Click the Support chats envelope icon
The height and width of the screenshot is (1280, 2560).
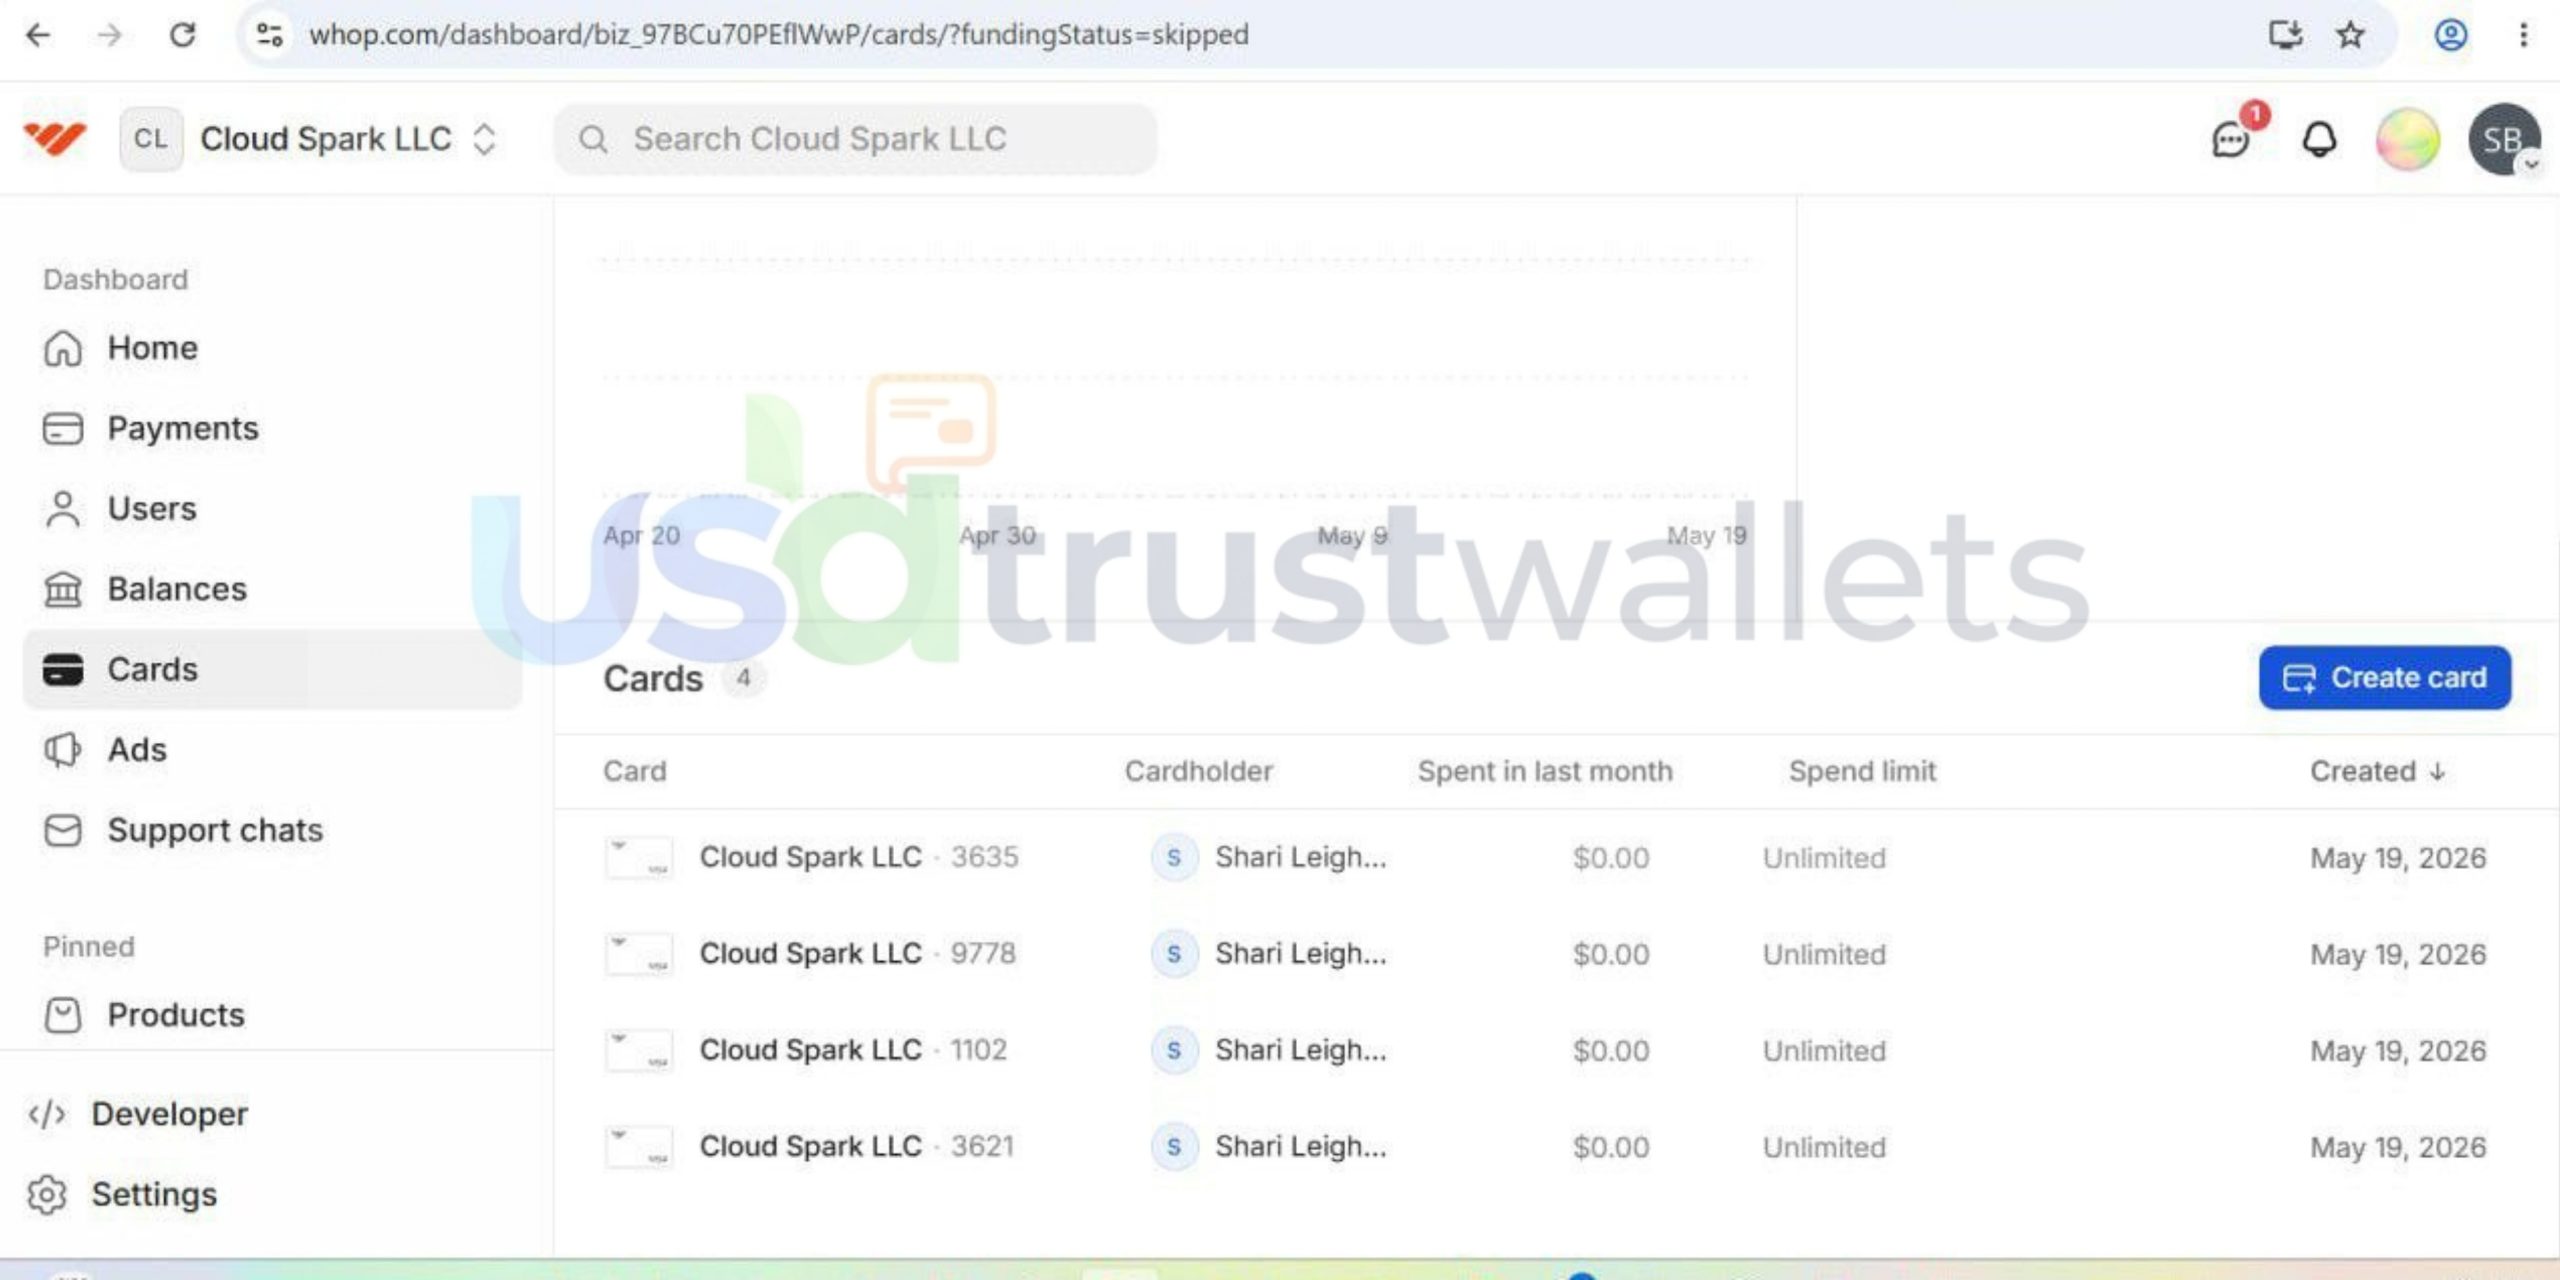(x=63, y=830)
